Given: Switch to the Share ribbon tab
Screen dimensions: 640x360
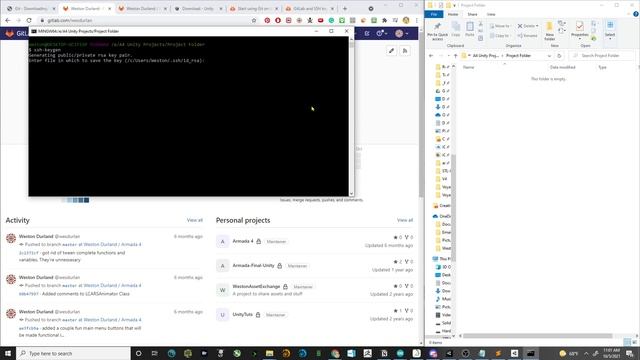Looking at the screenshot, I should pyautogui.click(x=472, y=14).
